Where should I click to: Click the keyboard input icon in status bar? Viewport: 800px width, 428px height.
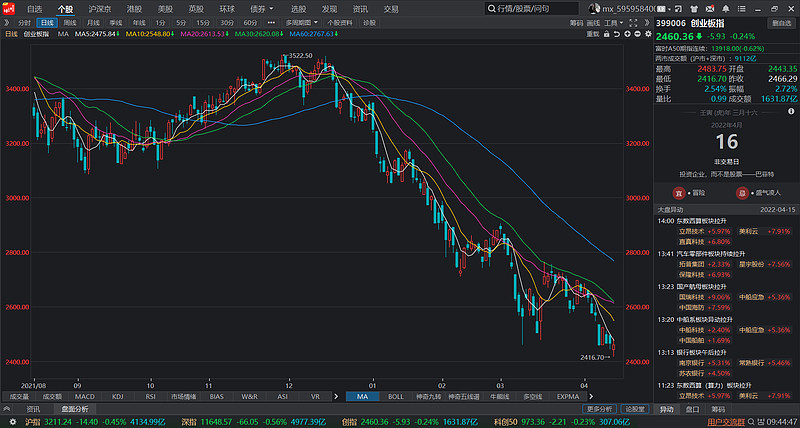coord(761,422)
